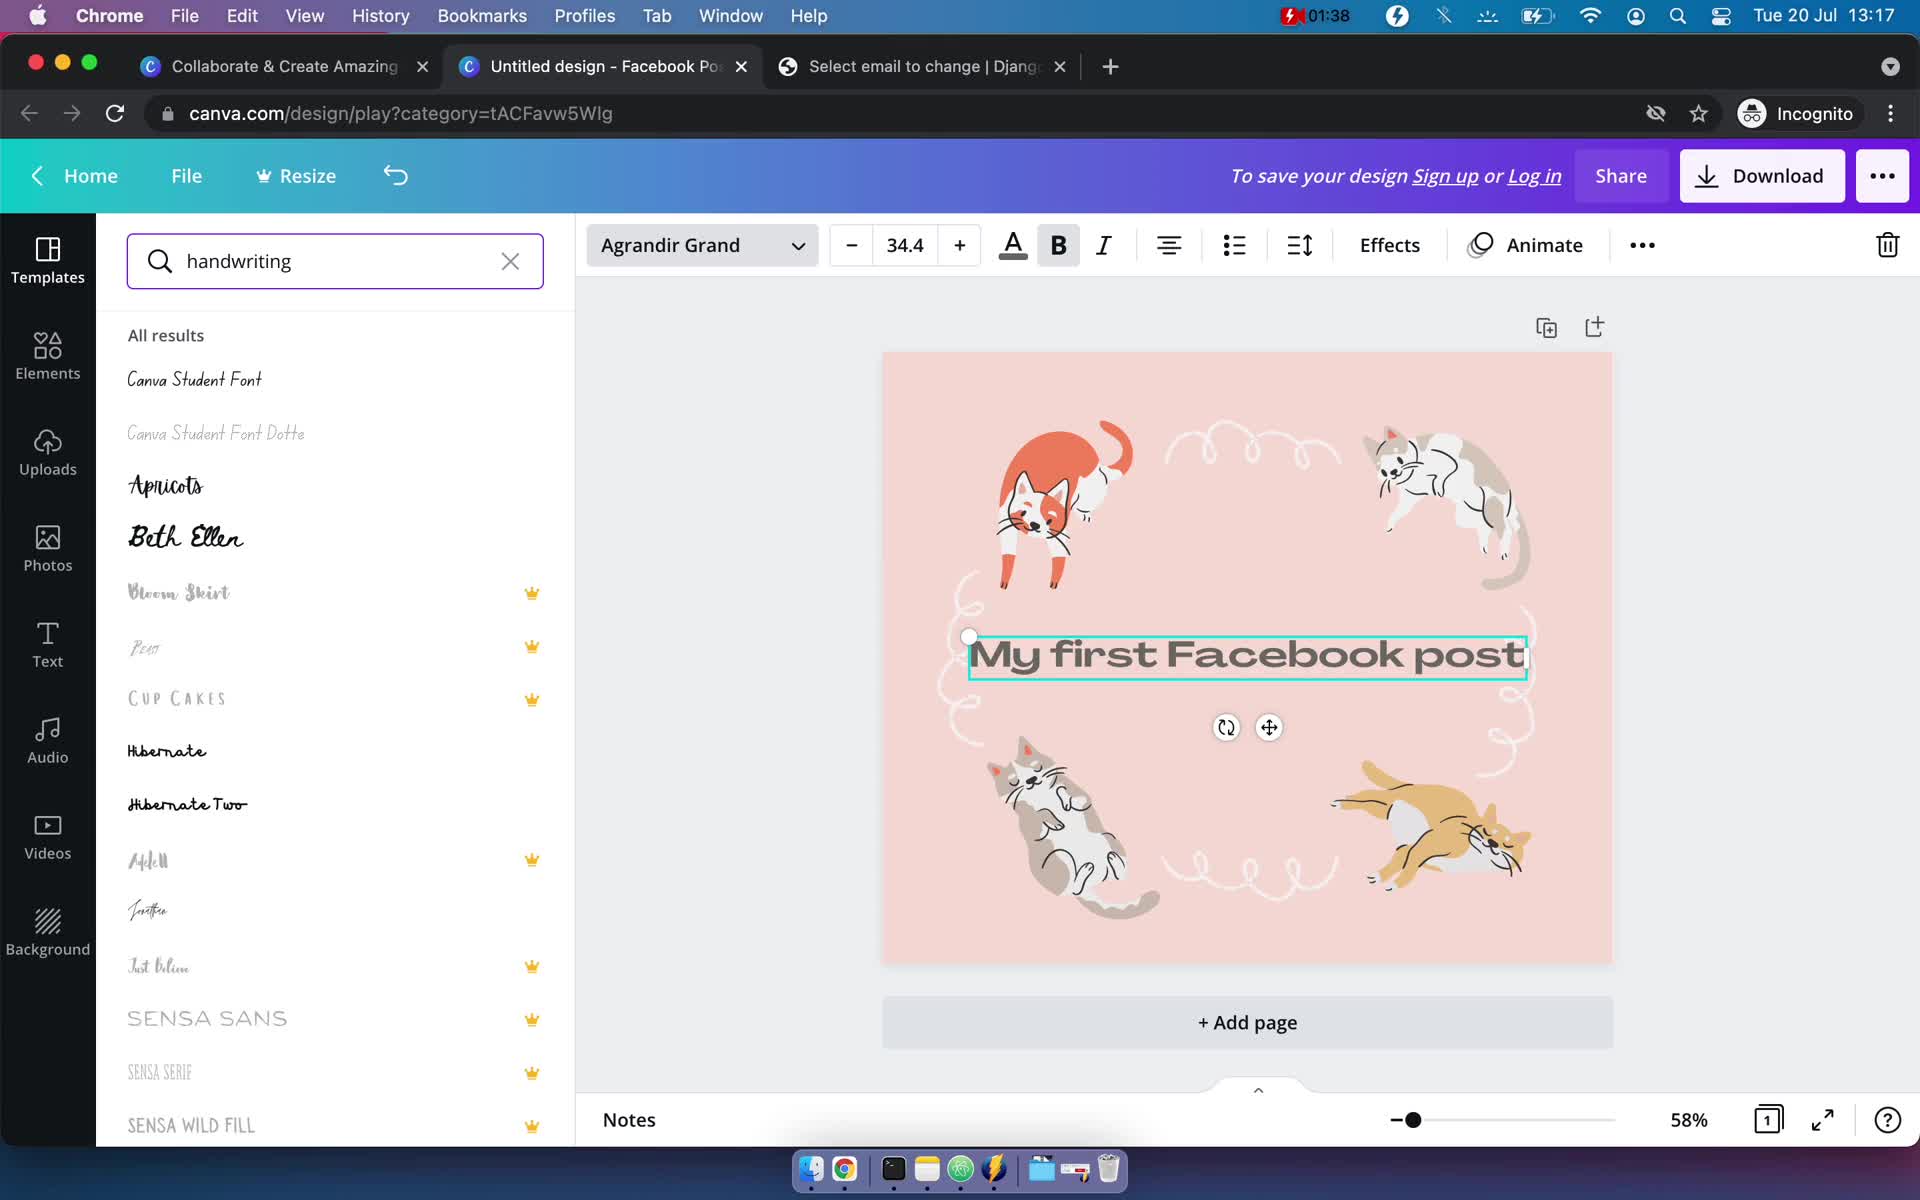Image resolution: width=1920 pixels, height=1200 pixels.
Task: Open text Effects panel
Action: pyautogui.click(x=1389, y=245)
